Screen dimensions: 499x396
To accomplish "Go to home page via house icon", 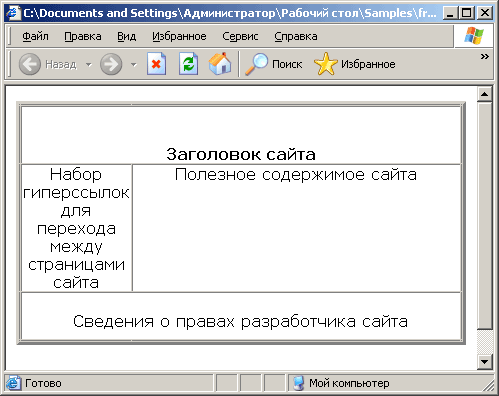I will coord(220,64).
